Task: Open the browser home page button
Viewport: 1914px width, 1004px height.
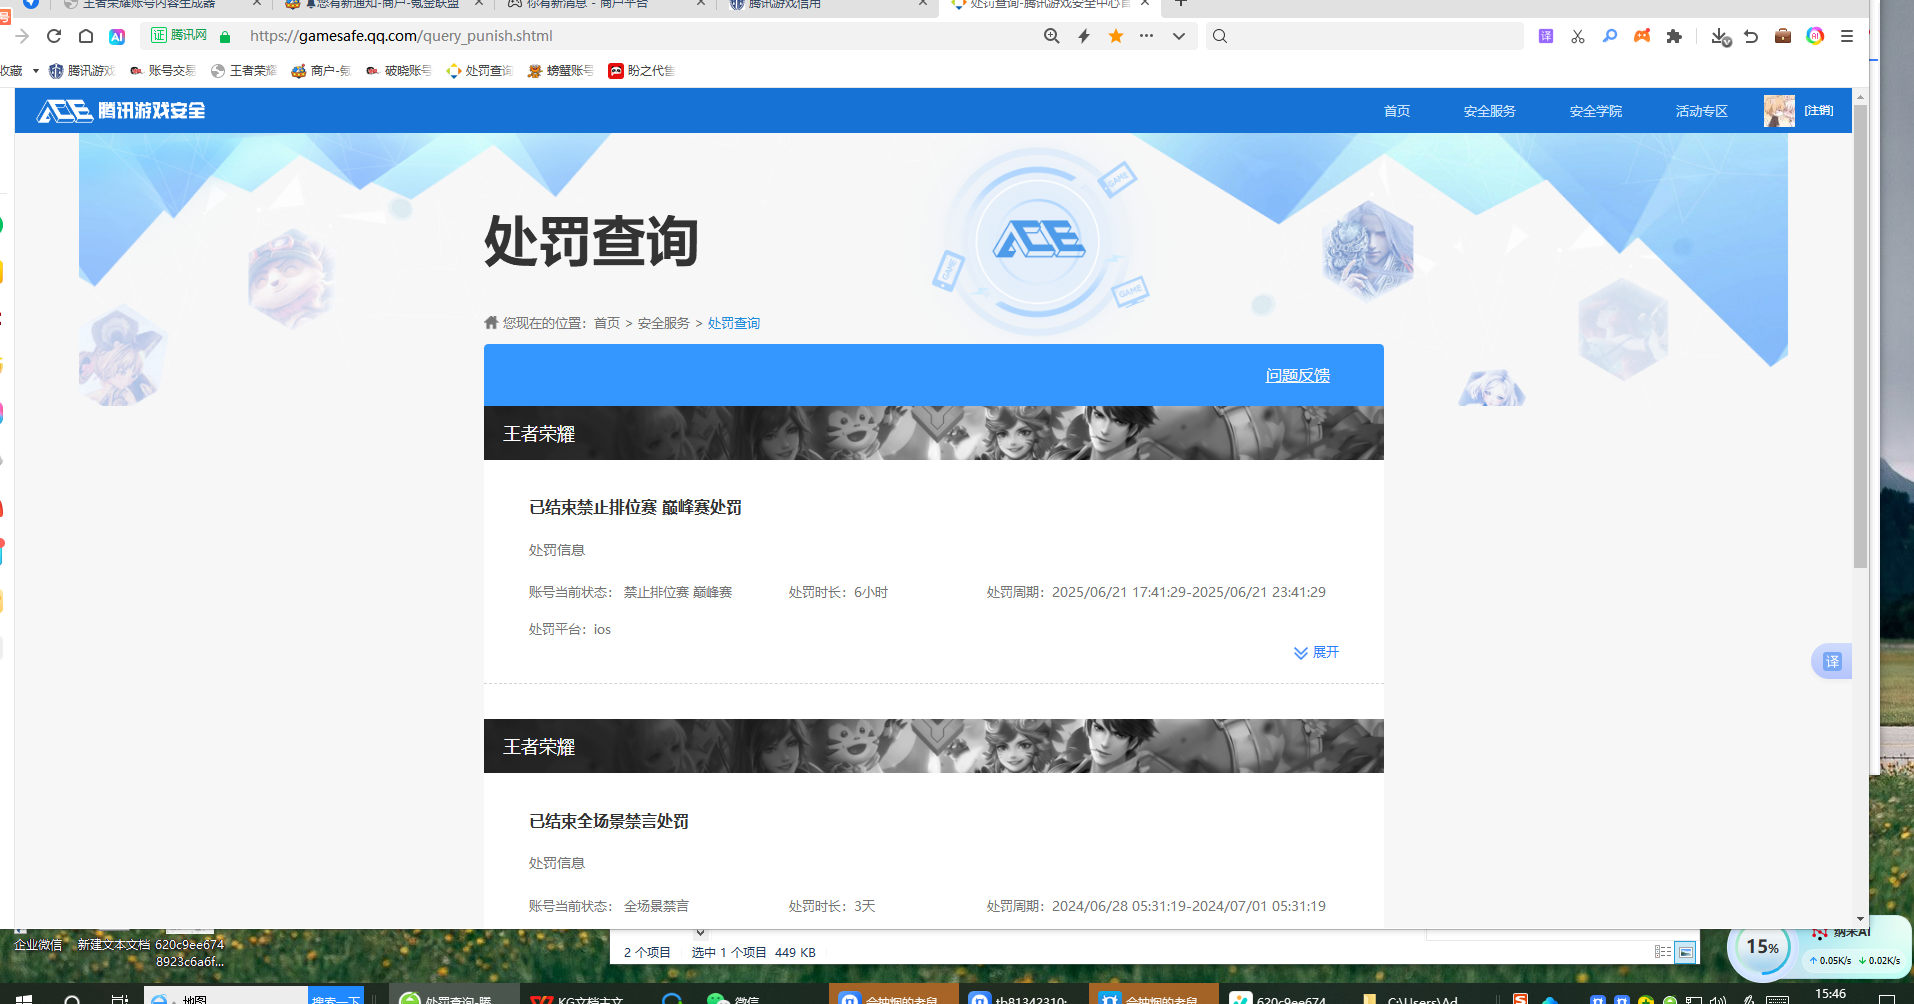Action: click(86, 36)
